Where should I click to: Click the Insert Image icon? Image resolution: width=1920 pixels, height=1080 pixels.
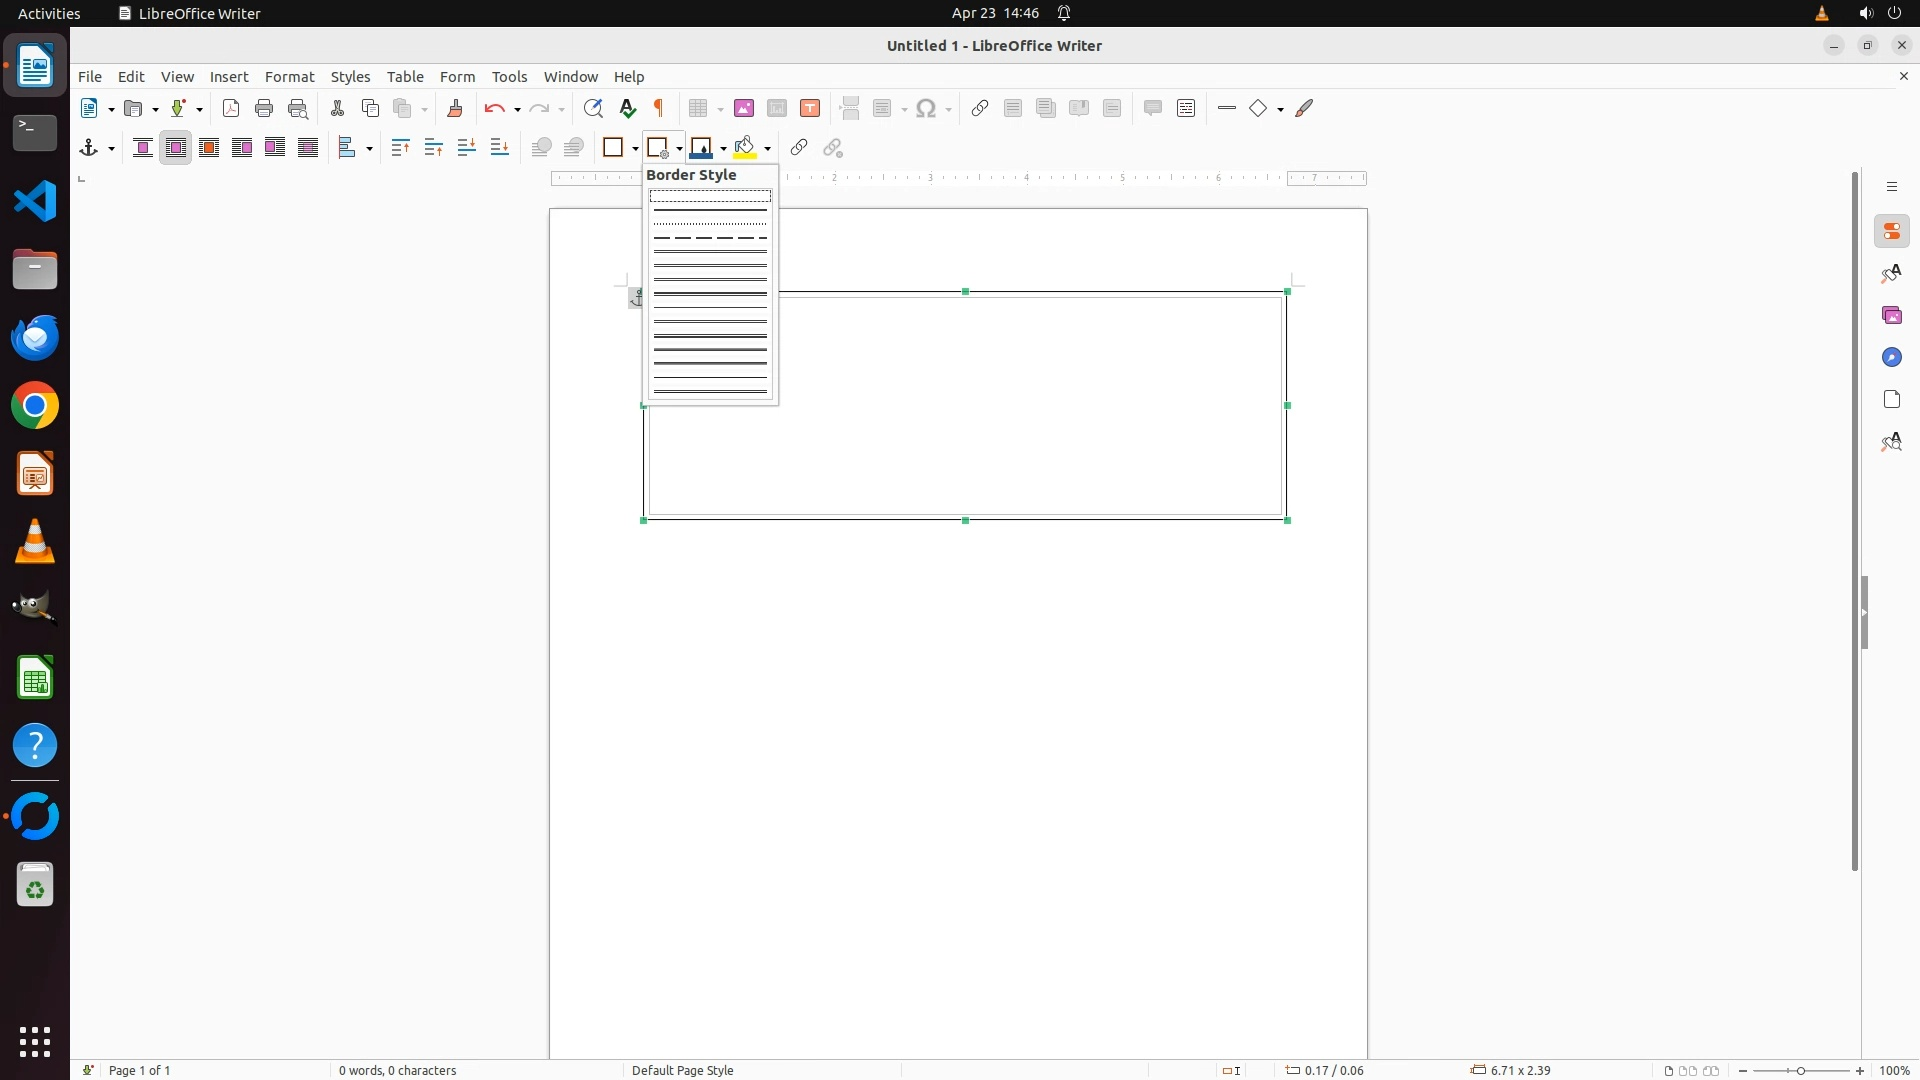744,108
